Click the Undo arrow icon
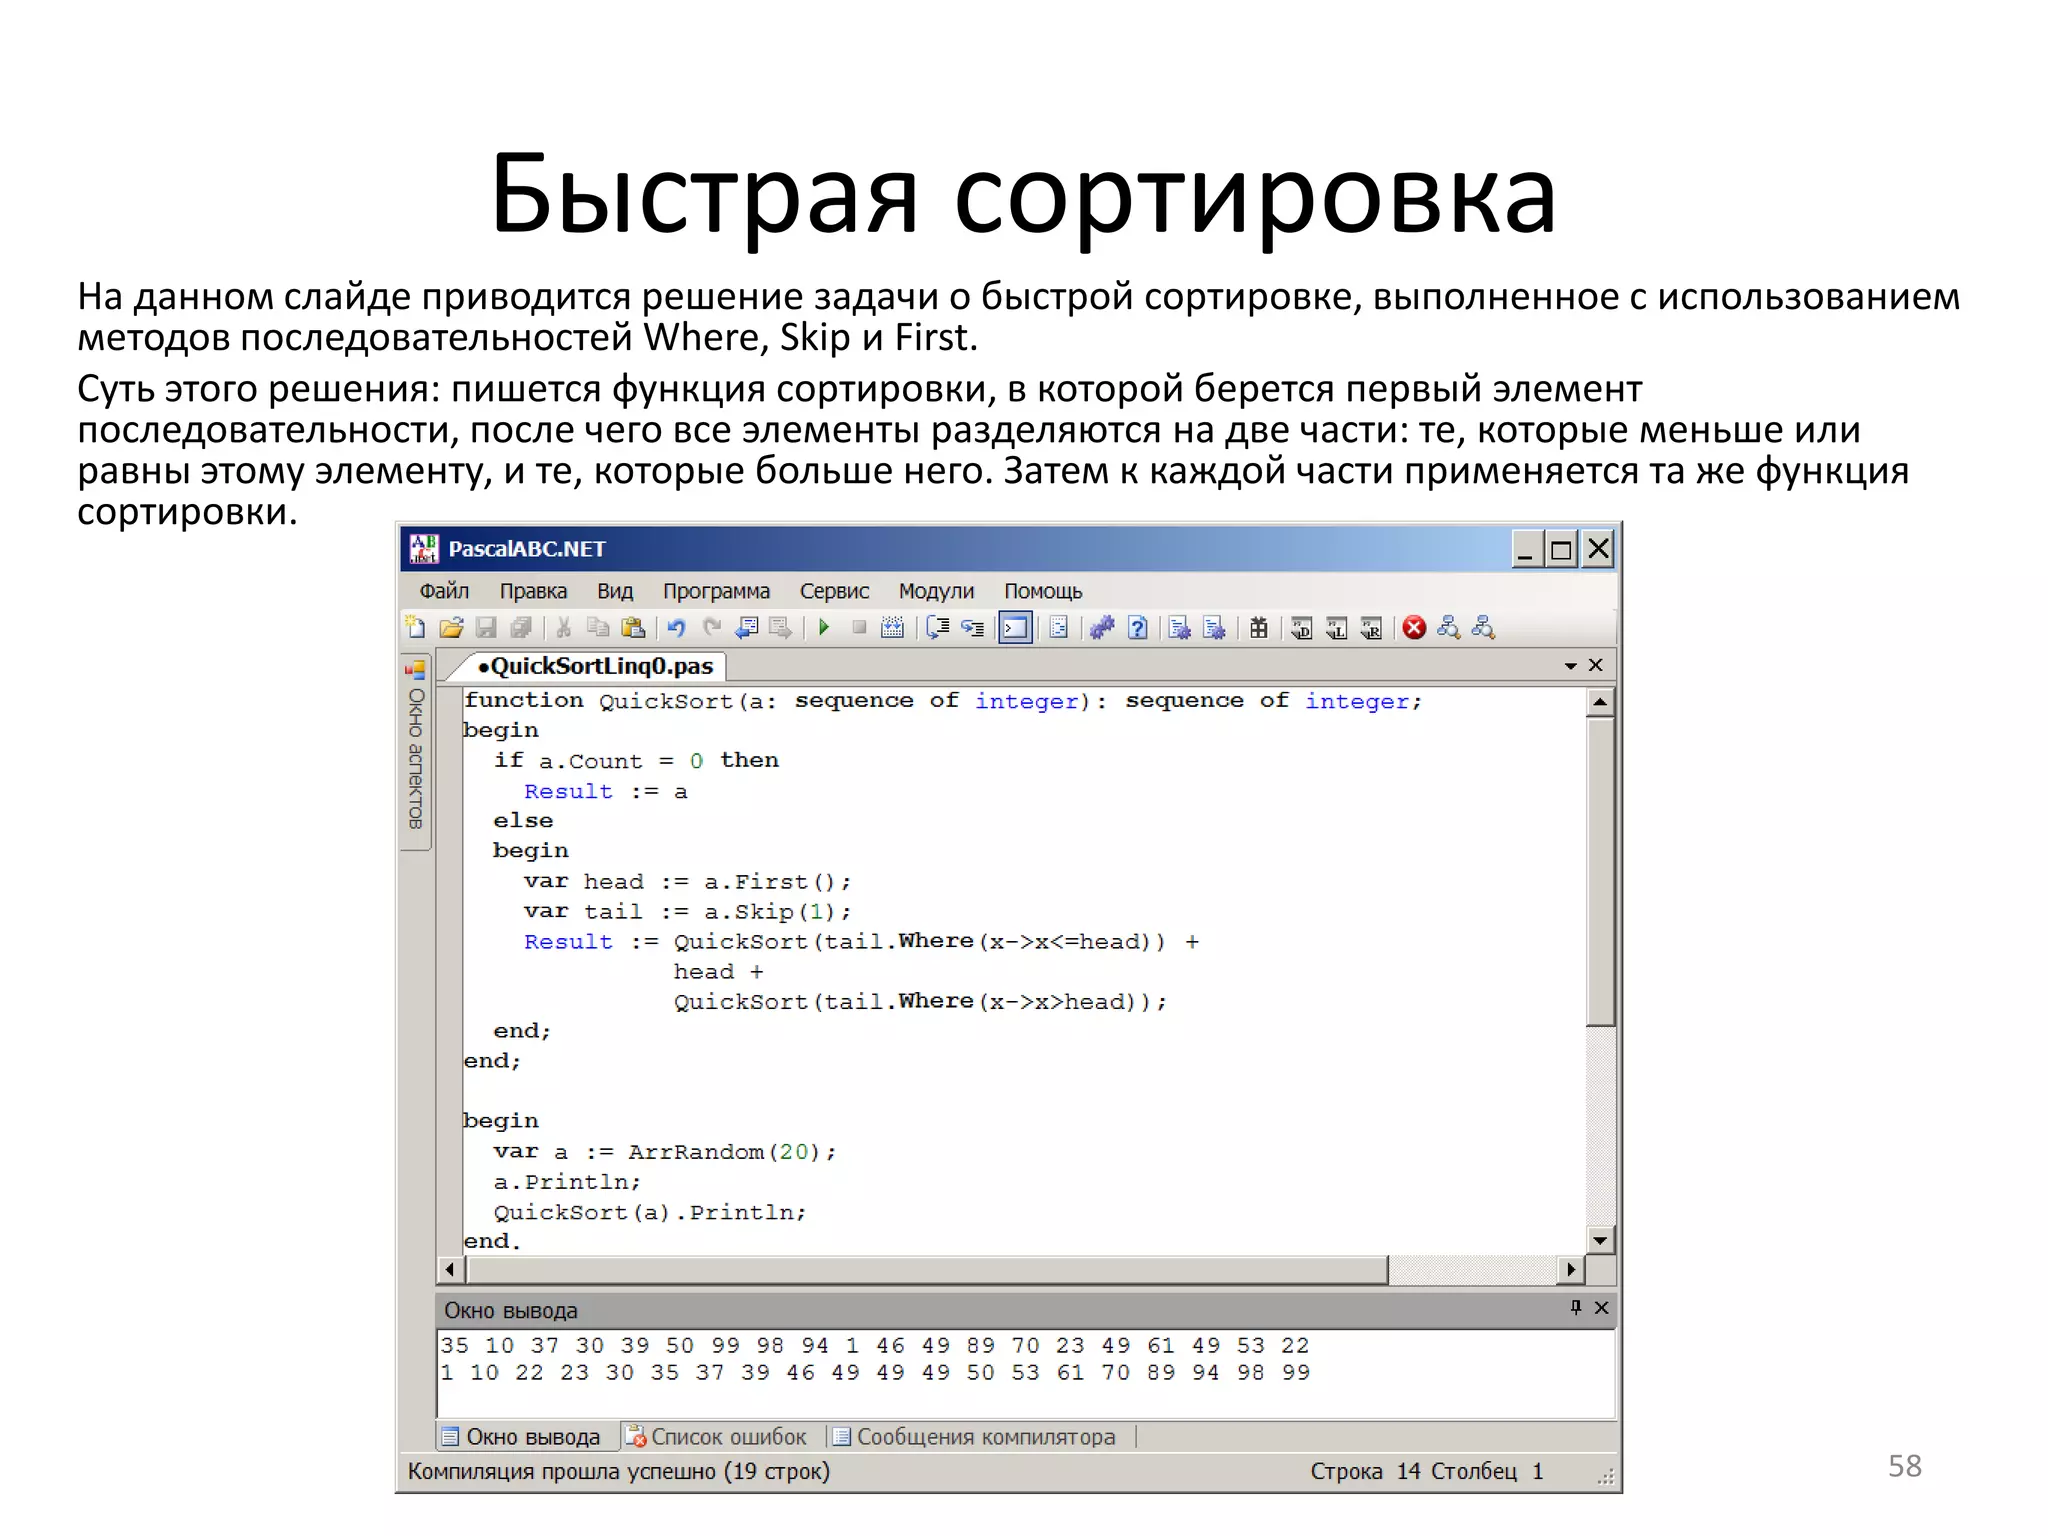 [x=676, y=628]
